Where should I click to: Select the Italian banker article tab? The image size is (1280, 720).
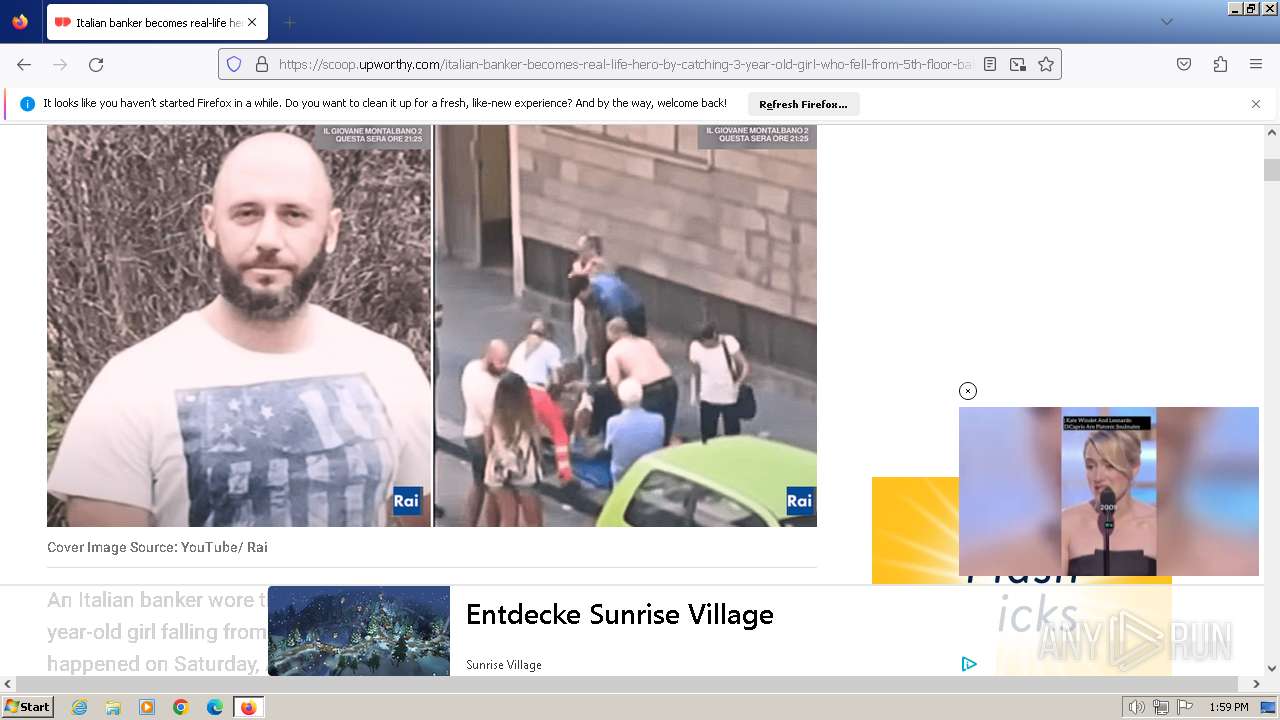coord(156,22)
